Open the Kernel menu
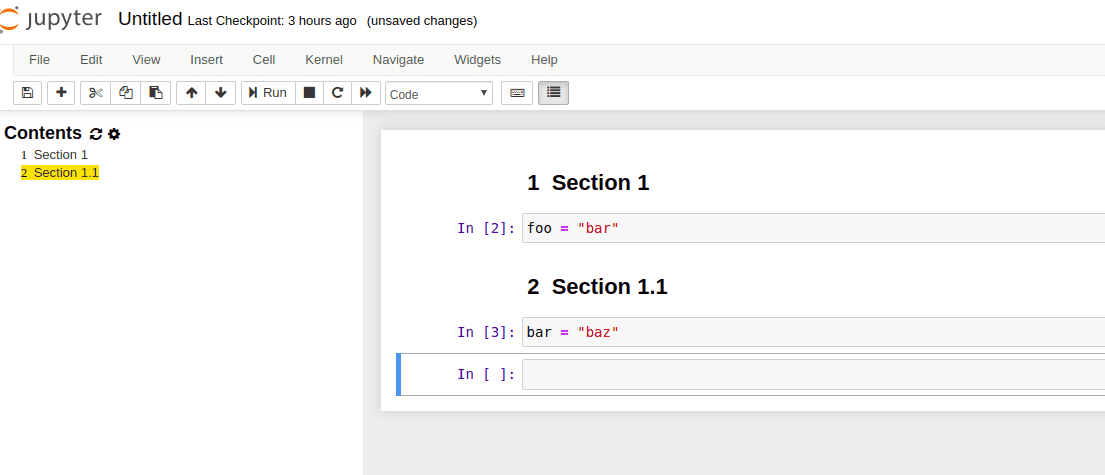Viewport: 1105px width, 475px height. point(323,60)
